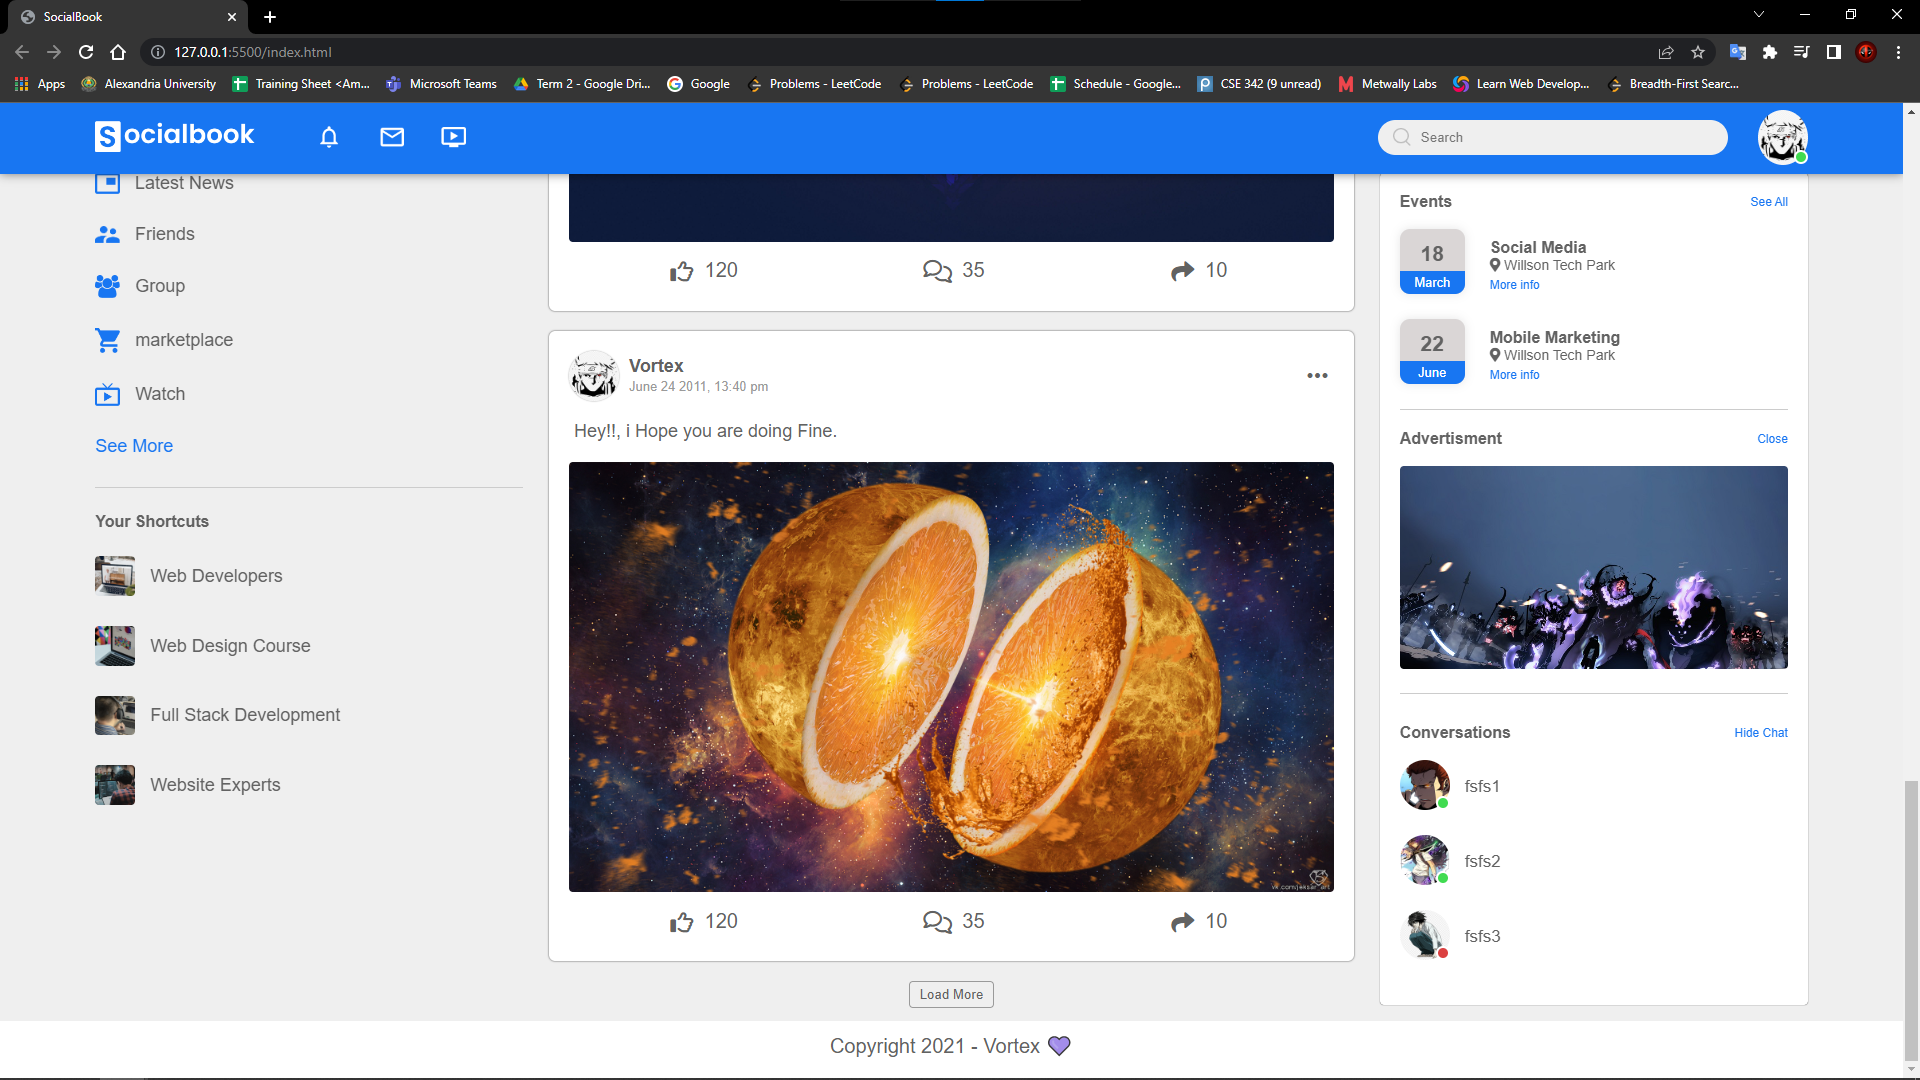Click inside the Search field
The width and height of the screenshot is (1920, 1080).
click(x=1551, y=137)
